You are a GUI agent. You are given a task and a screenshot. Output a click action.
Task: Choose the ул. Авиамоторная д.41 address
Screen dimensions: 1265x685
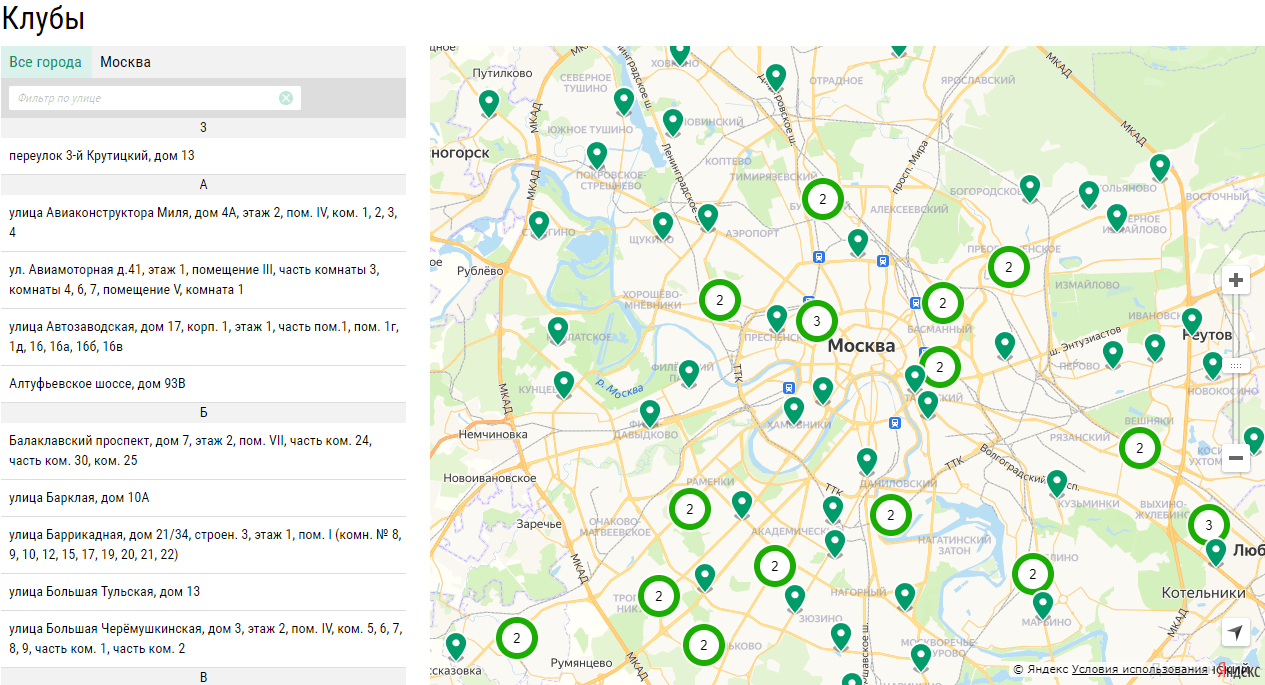click(x=203, y=280)
